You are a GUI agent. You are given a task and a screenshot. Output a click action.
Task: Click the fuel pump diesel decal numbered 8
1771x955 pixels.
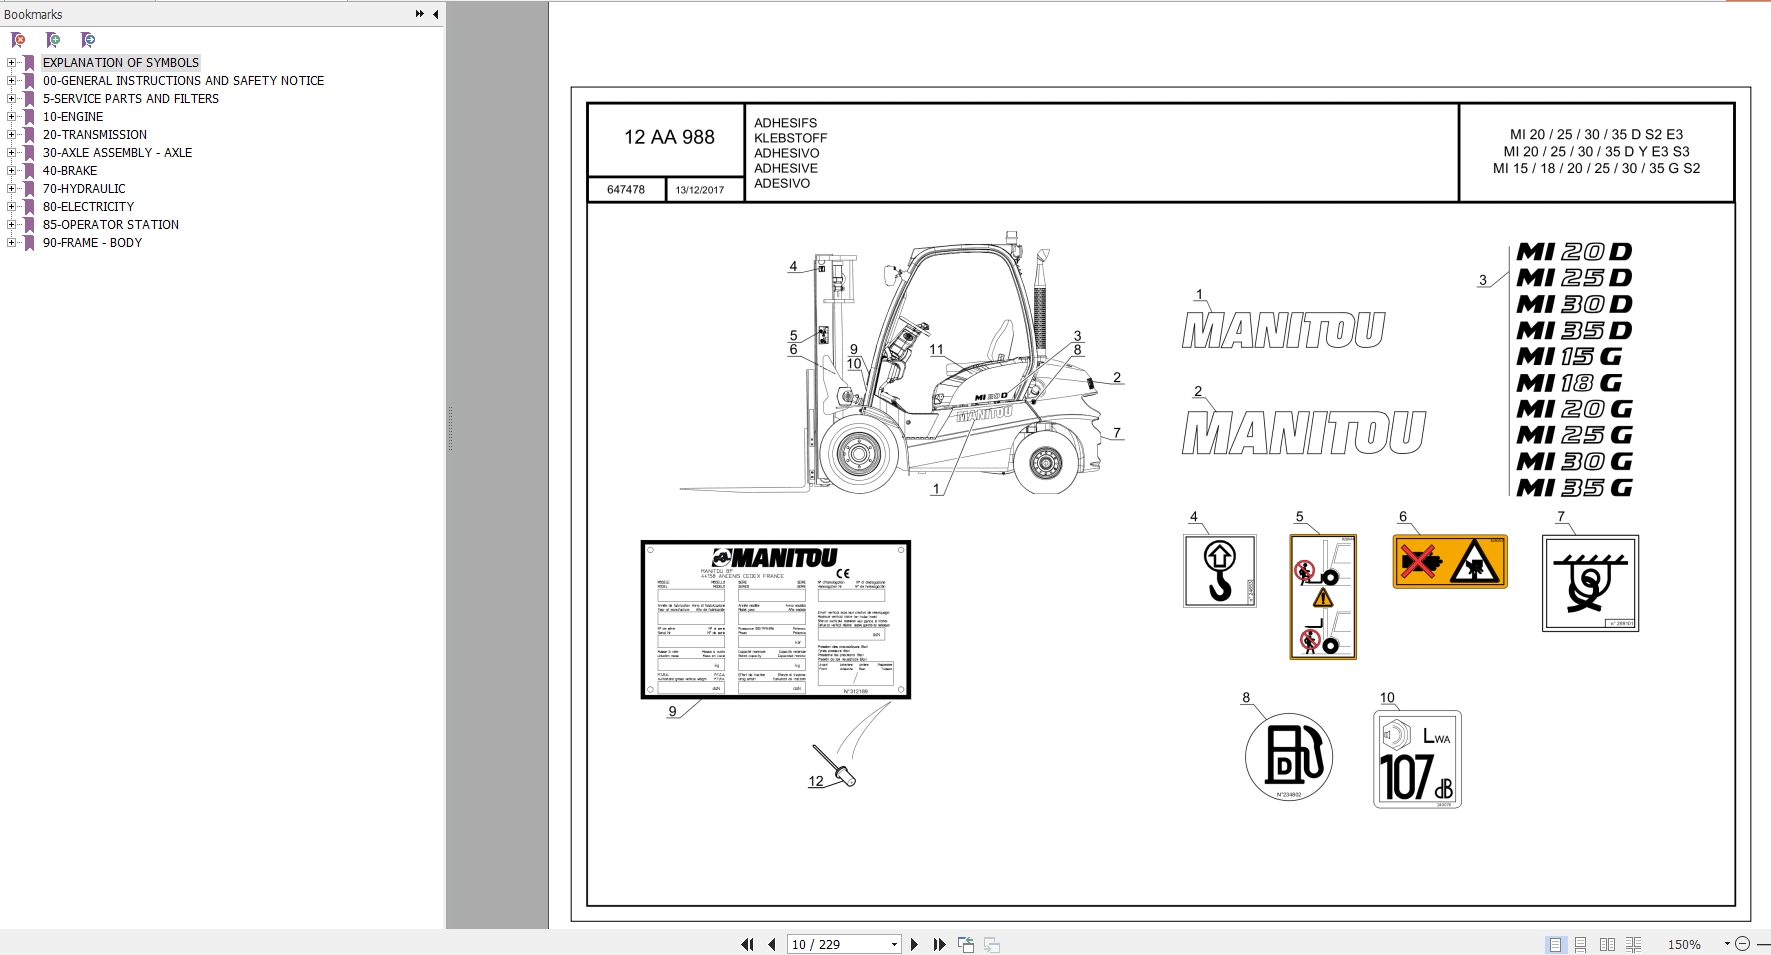[1289, 757]
